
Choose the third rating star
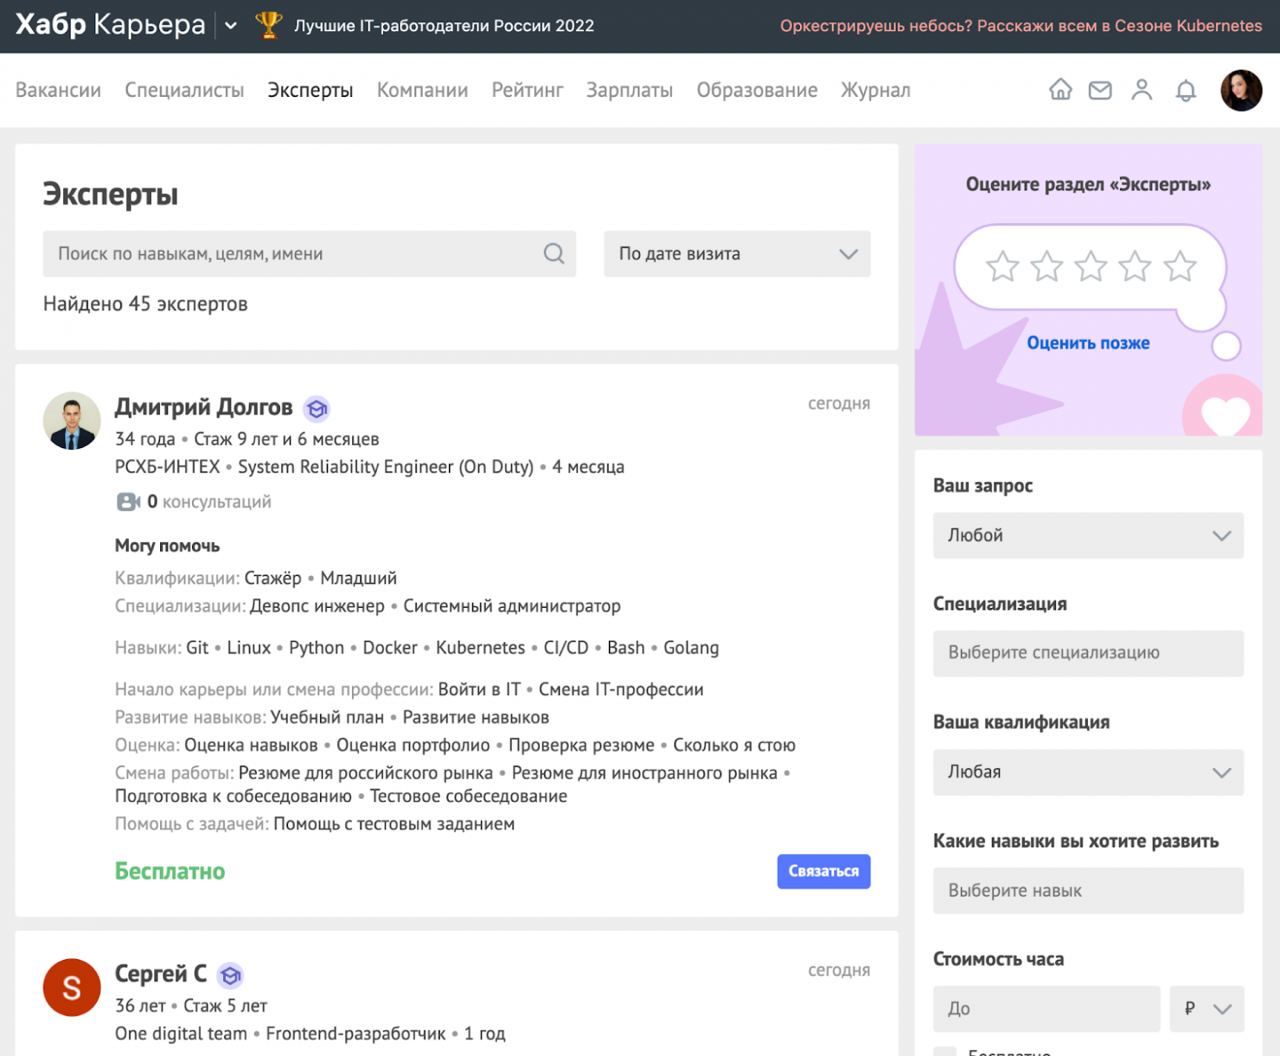pyautogui.click(x=1091, y=267)
